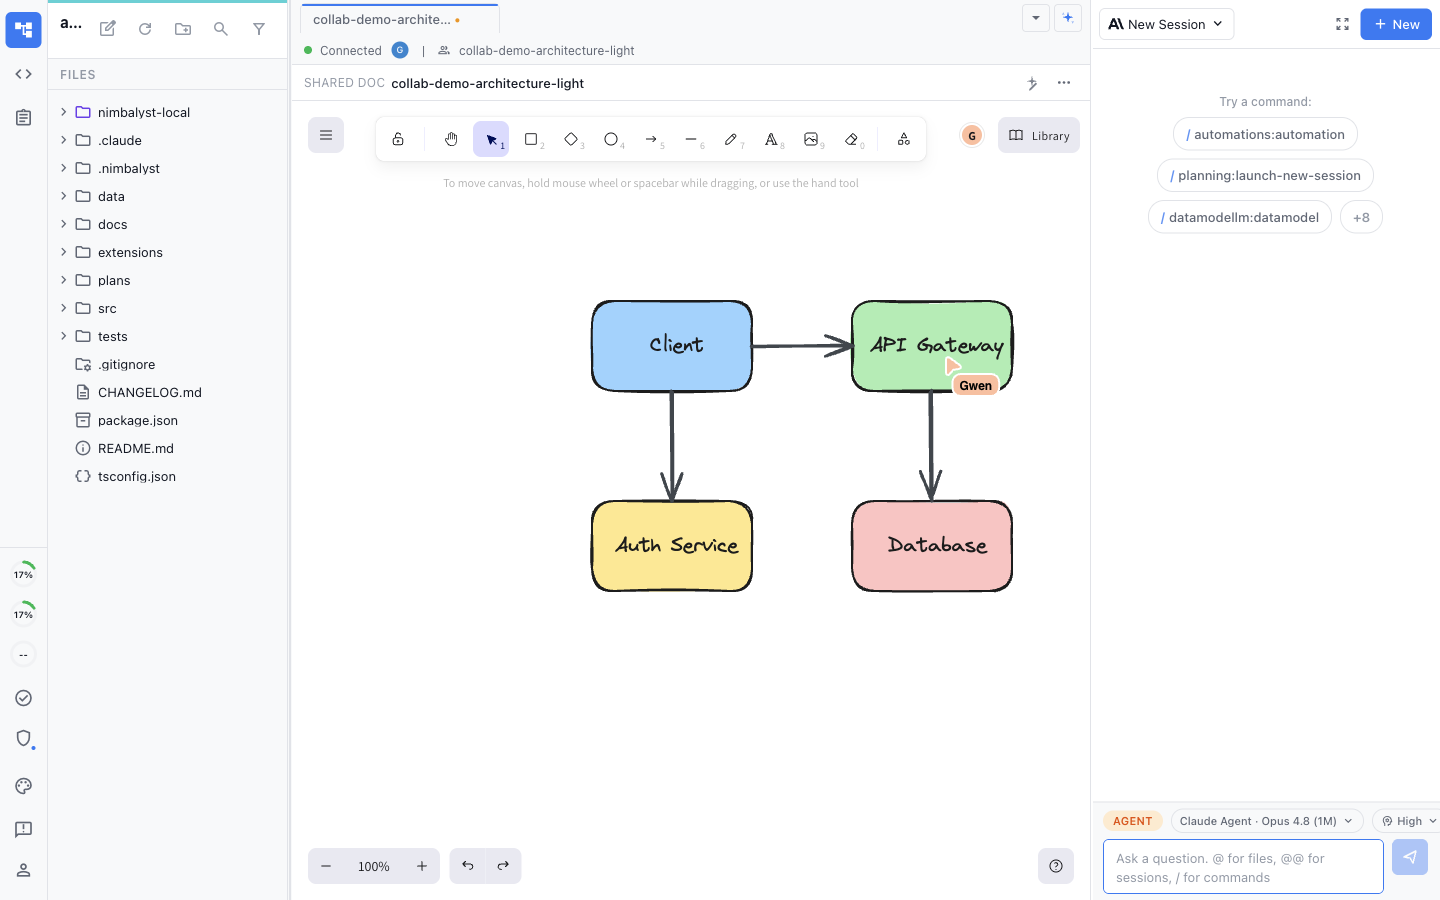Open the README.md file
1440x900 pixels.
pos(168,448)
